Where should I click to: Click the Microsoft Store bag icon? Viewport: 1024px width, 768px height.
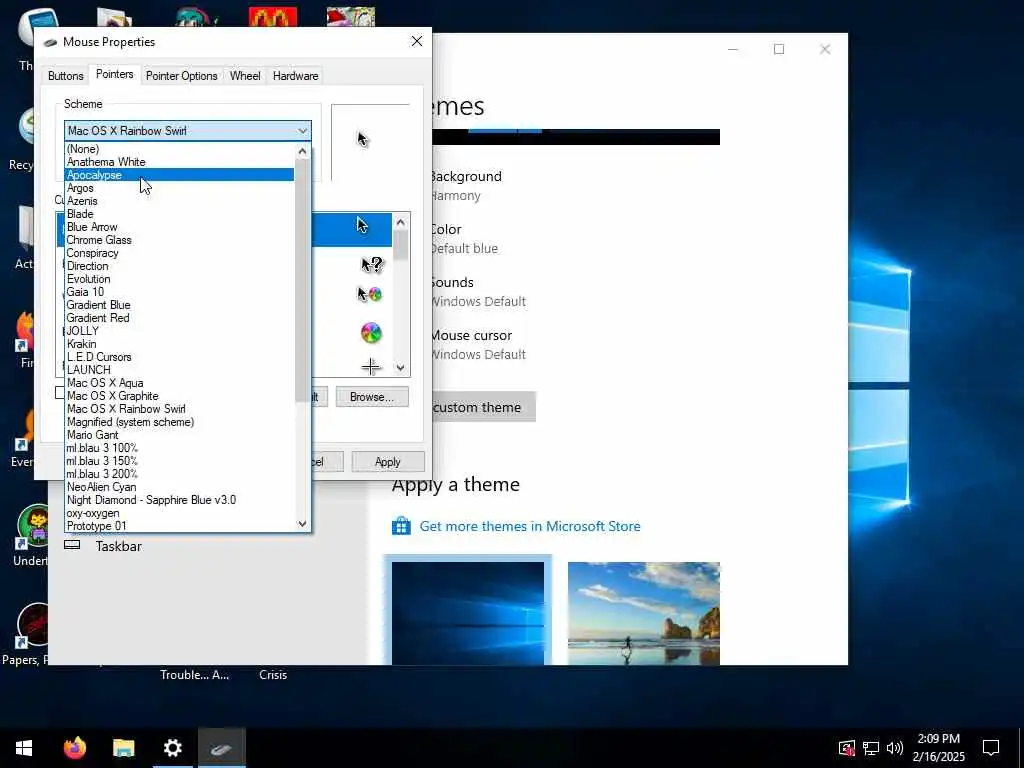(401, 526)
